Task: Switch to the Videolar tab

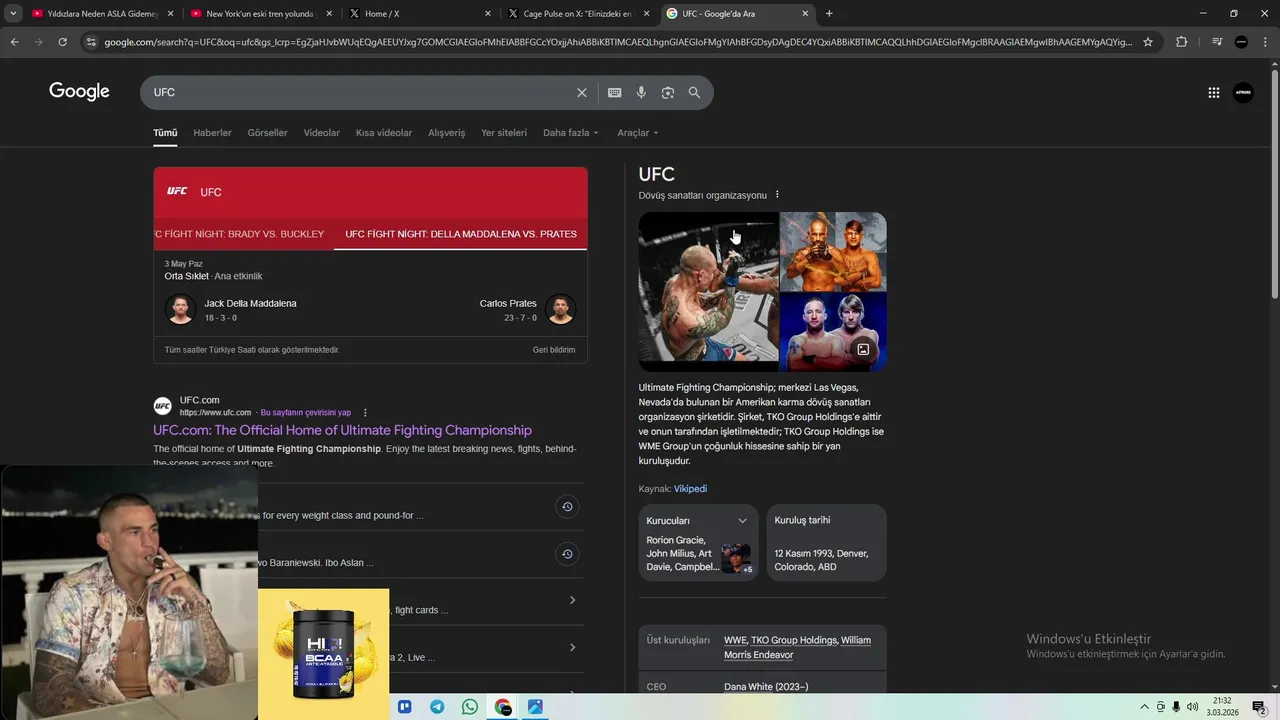Action: (322, 132)
